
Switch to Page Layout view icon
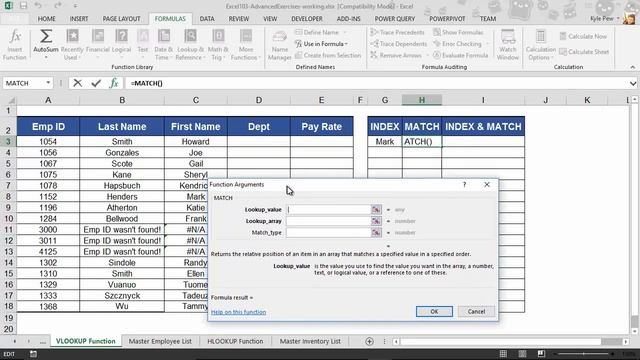coord(522,354)
